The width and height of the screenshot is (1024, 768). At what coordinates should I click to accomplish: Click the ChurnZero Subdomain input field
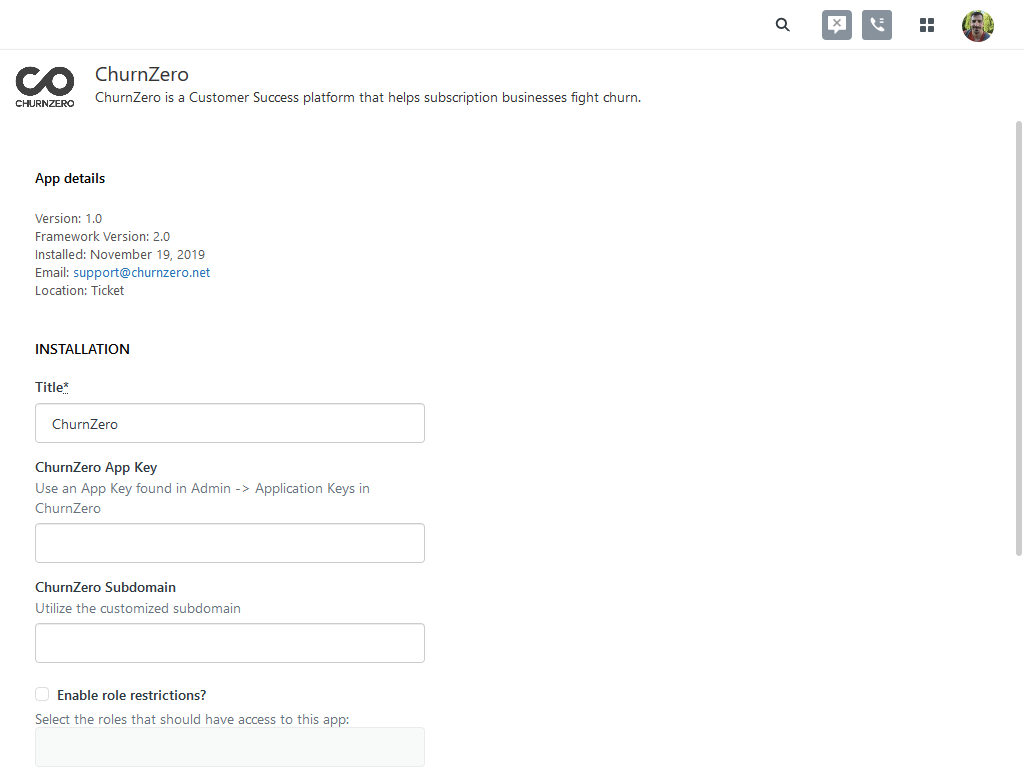(230, 642)
